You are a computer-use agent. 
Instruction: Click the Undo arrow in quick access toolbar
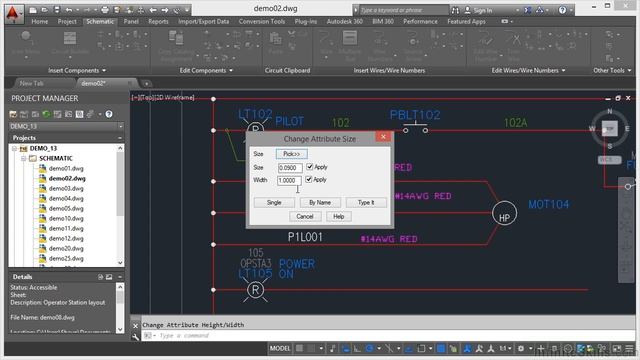tap(69, 10)
